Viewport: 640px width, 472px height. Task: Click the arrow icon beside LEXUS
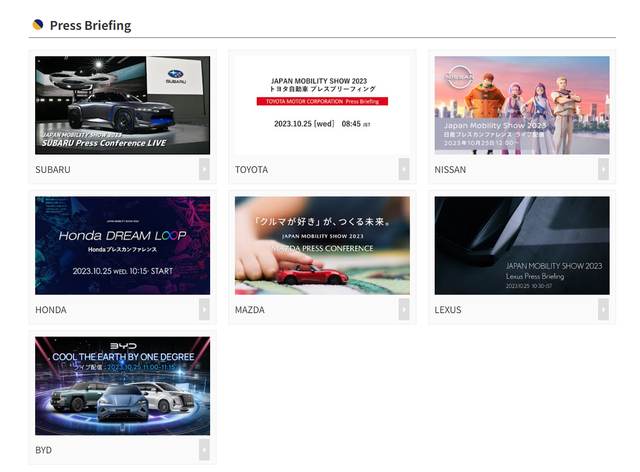[x=604, y=309]
